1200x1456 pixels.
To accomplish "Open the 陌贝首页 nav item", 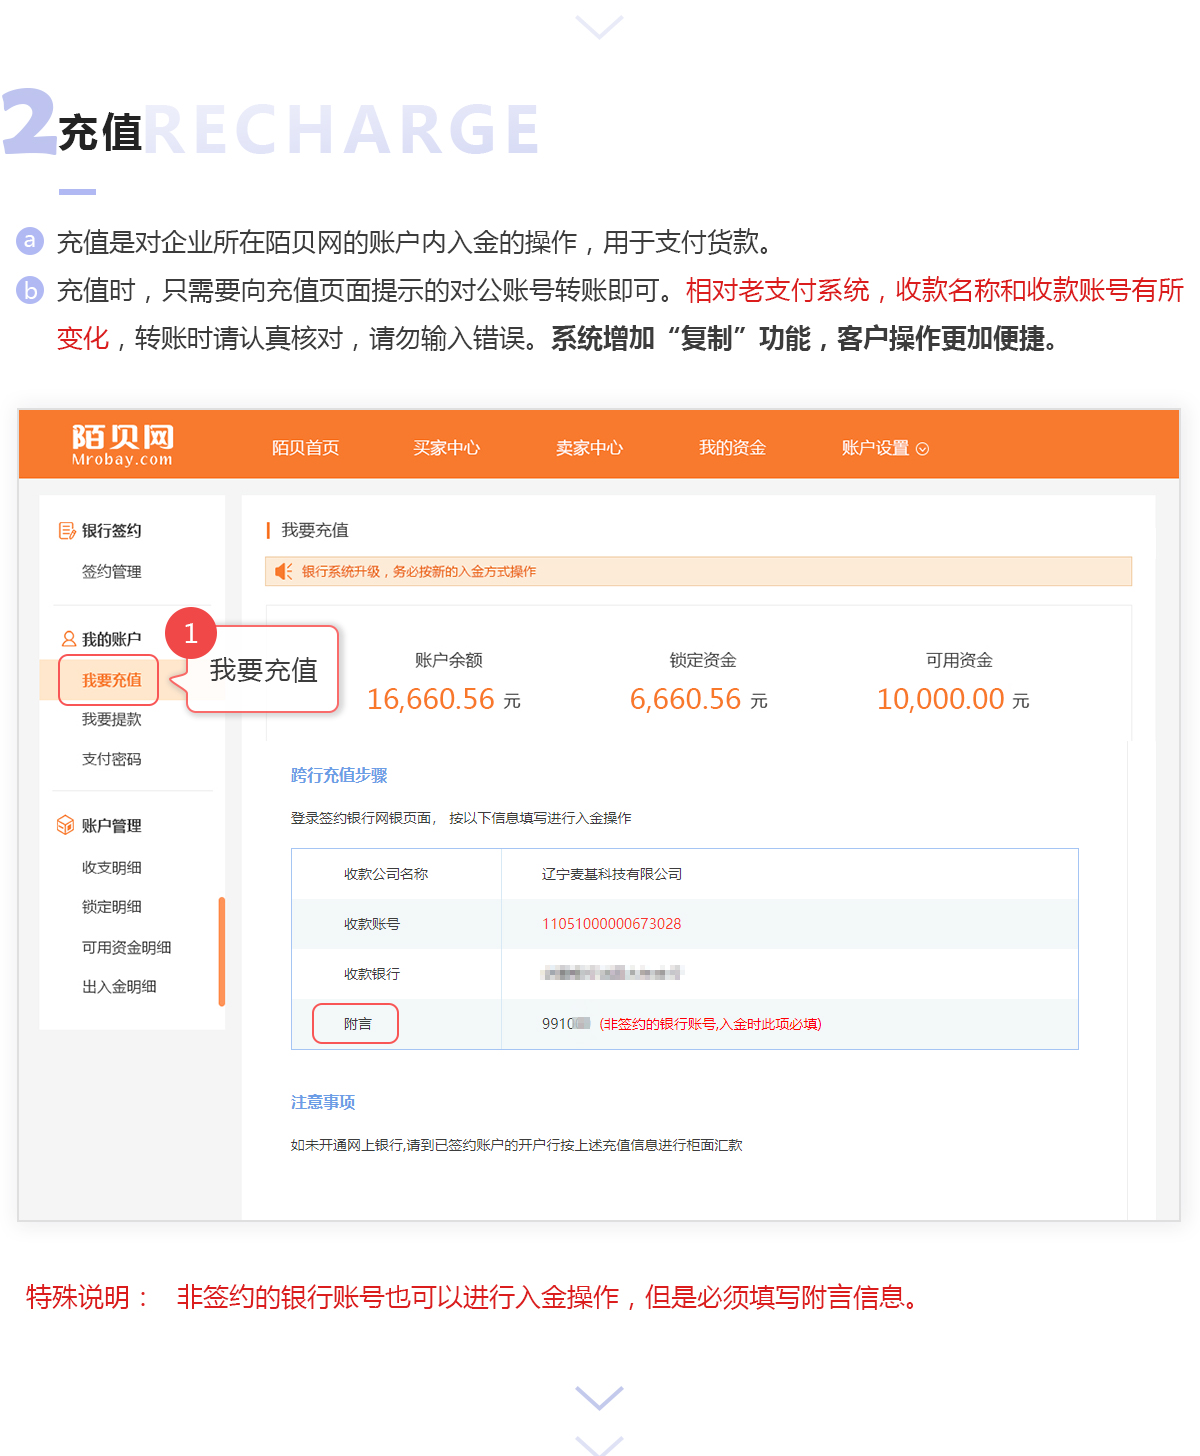I will pos(305,448).
